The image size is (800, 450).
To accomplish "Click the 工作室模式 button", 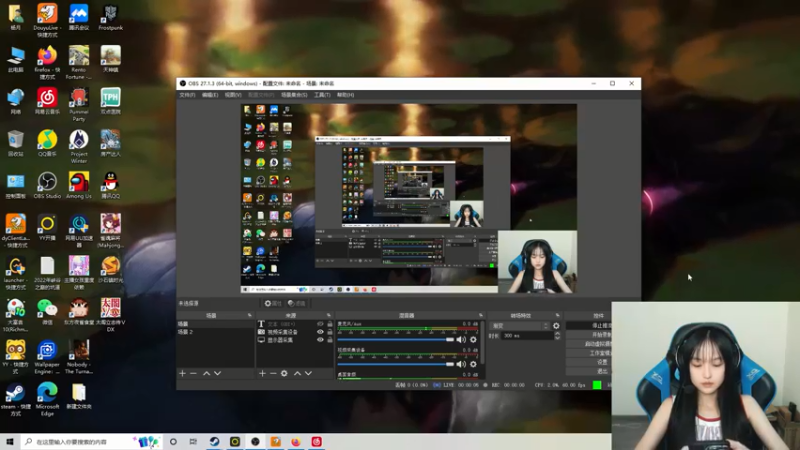I will [x=589, y=353].
